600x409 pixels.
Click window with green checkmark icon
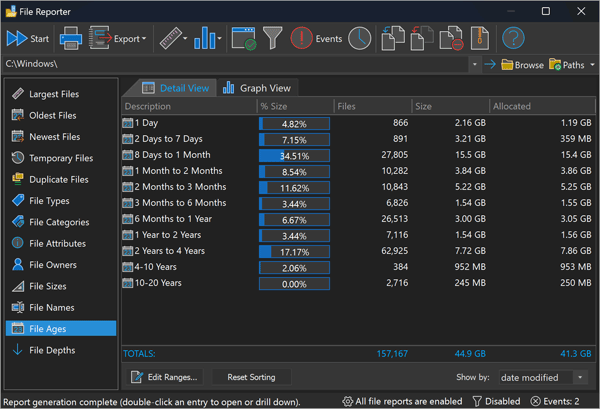click(x=244, y=38)
